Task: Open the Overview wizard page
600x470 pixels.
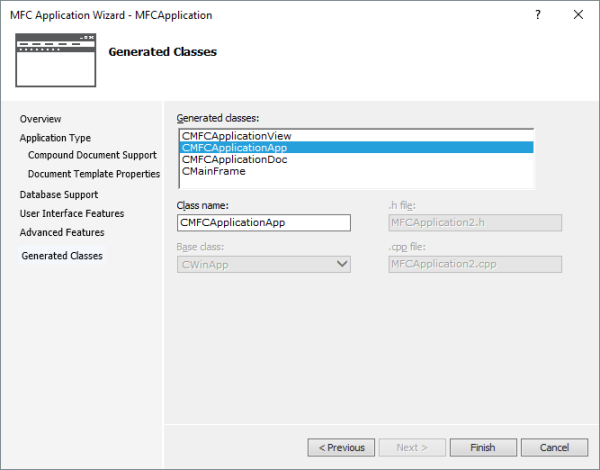Action: [x=40, y=119]
